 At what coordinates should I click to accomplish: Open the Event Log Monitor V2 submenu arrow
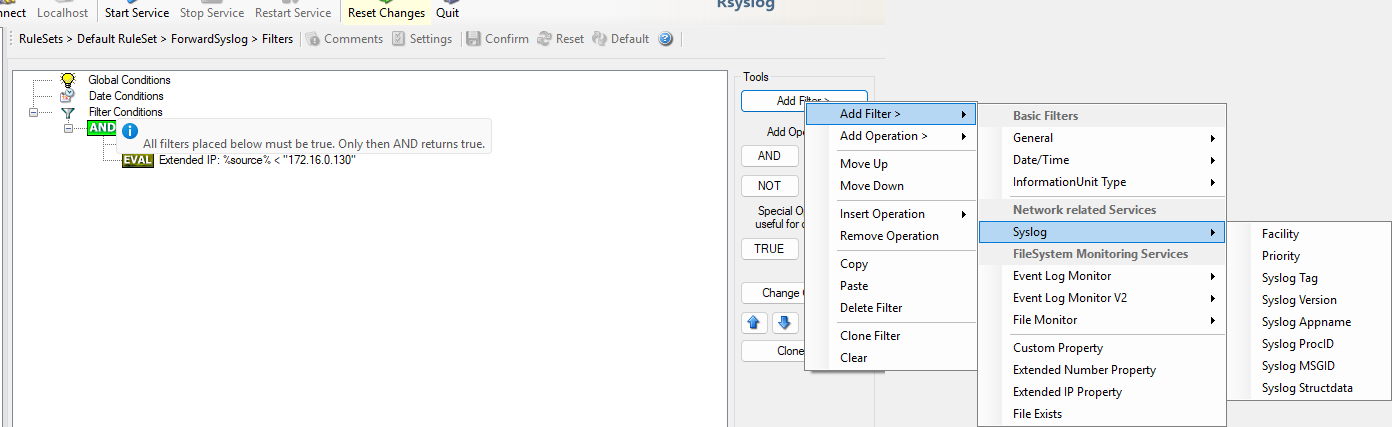[1213, 298]
